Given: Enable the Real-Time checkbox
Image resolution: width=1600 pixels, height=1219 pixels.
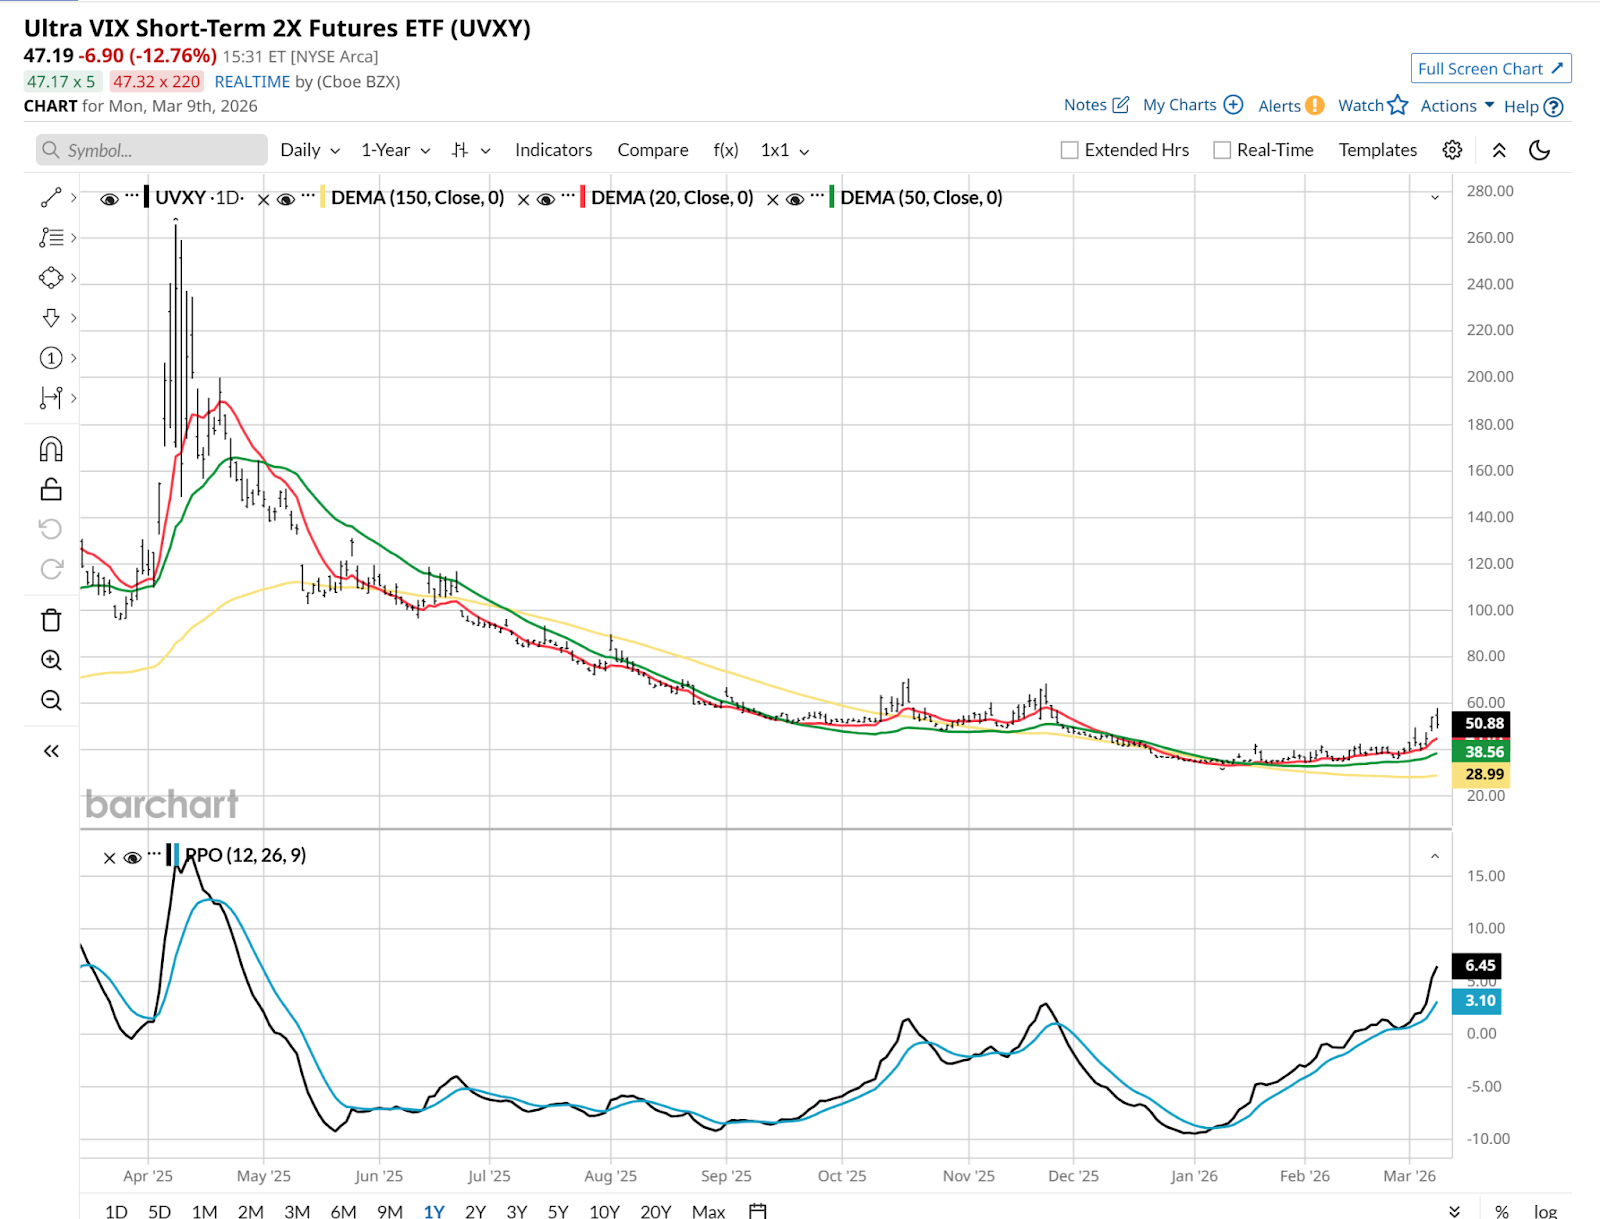Looking at the screenshot, I should [x=1222, y=150].
